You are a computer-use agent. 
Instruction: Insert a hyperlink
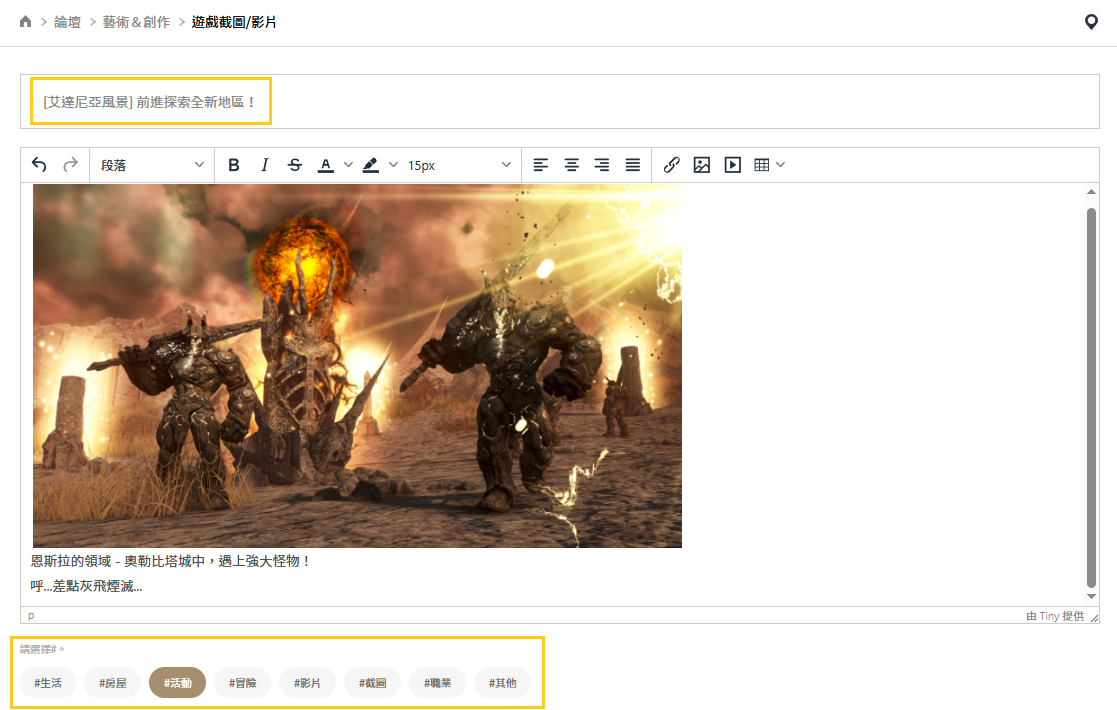point(671,165)
